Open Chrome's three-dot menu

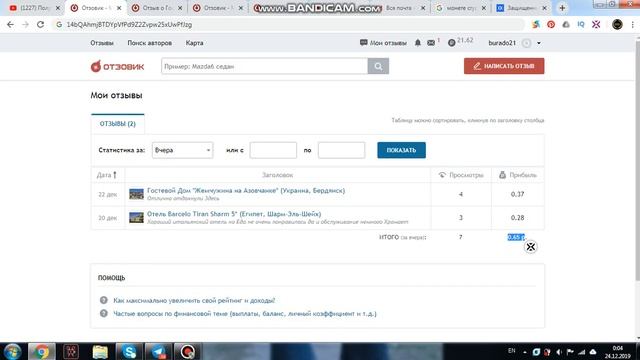tap(633, 24)
